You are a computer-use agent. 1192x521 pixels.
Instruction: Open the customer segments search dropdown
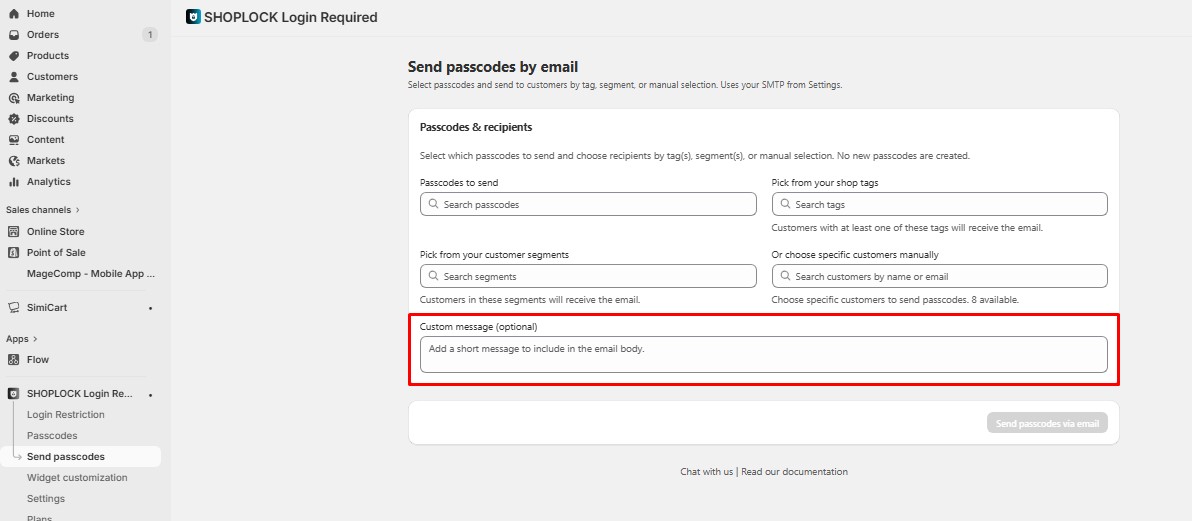tap(588, 276)
